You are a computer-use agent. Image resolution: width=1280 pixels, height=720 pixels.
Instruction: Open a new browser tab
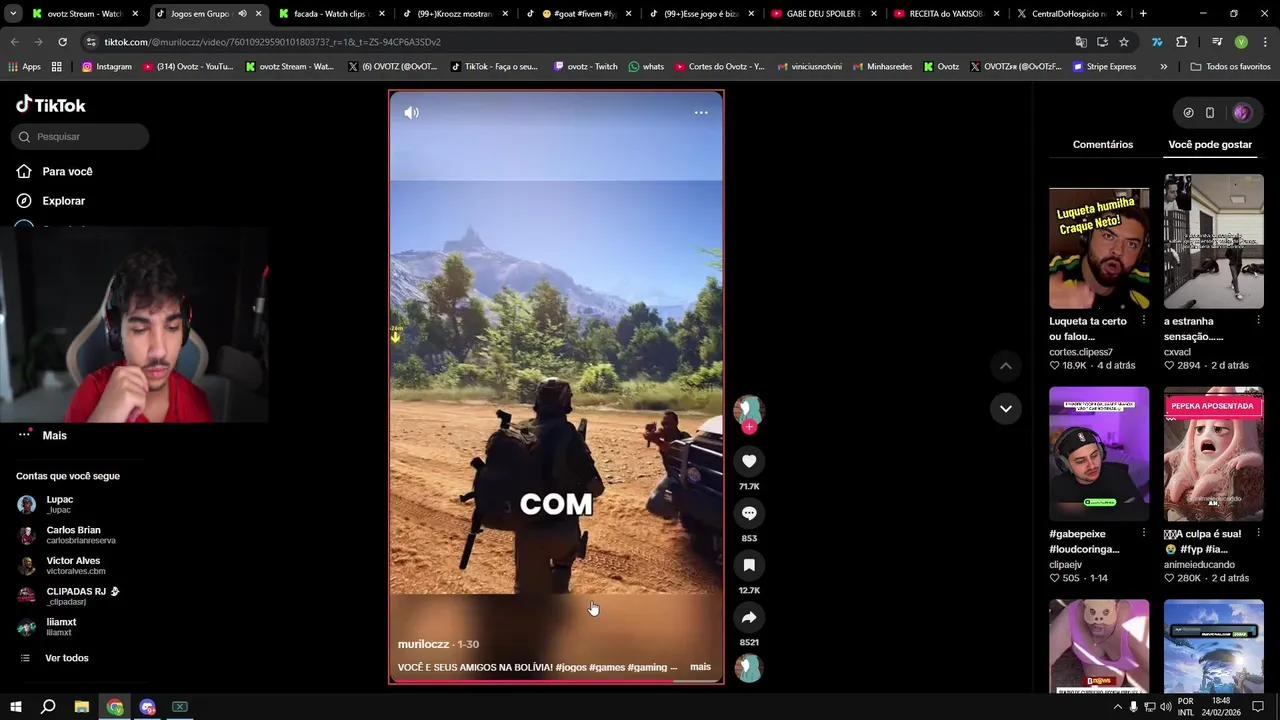pos(1143,14)
